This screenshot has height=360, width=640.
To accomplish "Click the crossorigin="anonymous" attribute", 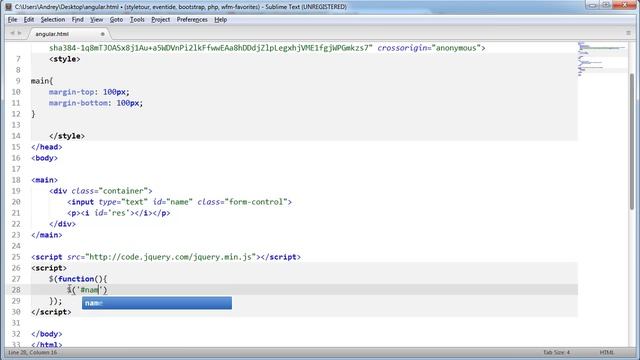I will (429, 48).
